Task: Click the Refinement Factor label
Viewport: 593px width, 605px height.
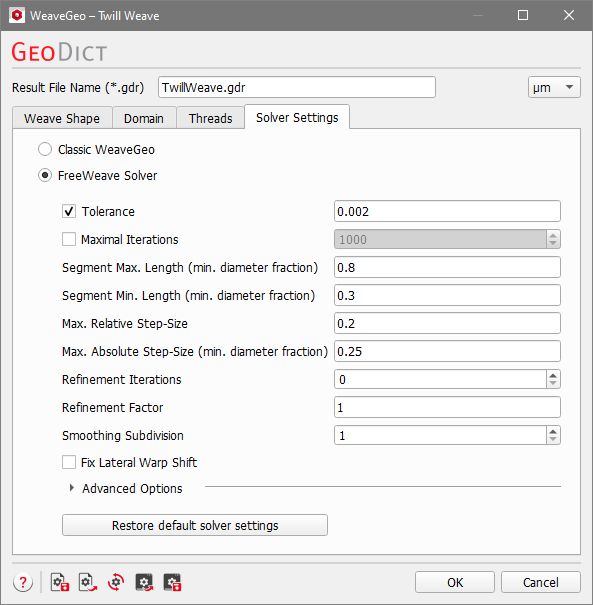Action: [x=113, y=407]
